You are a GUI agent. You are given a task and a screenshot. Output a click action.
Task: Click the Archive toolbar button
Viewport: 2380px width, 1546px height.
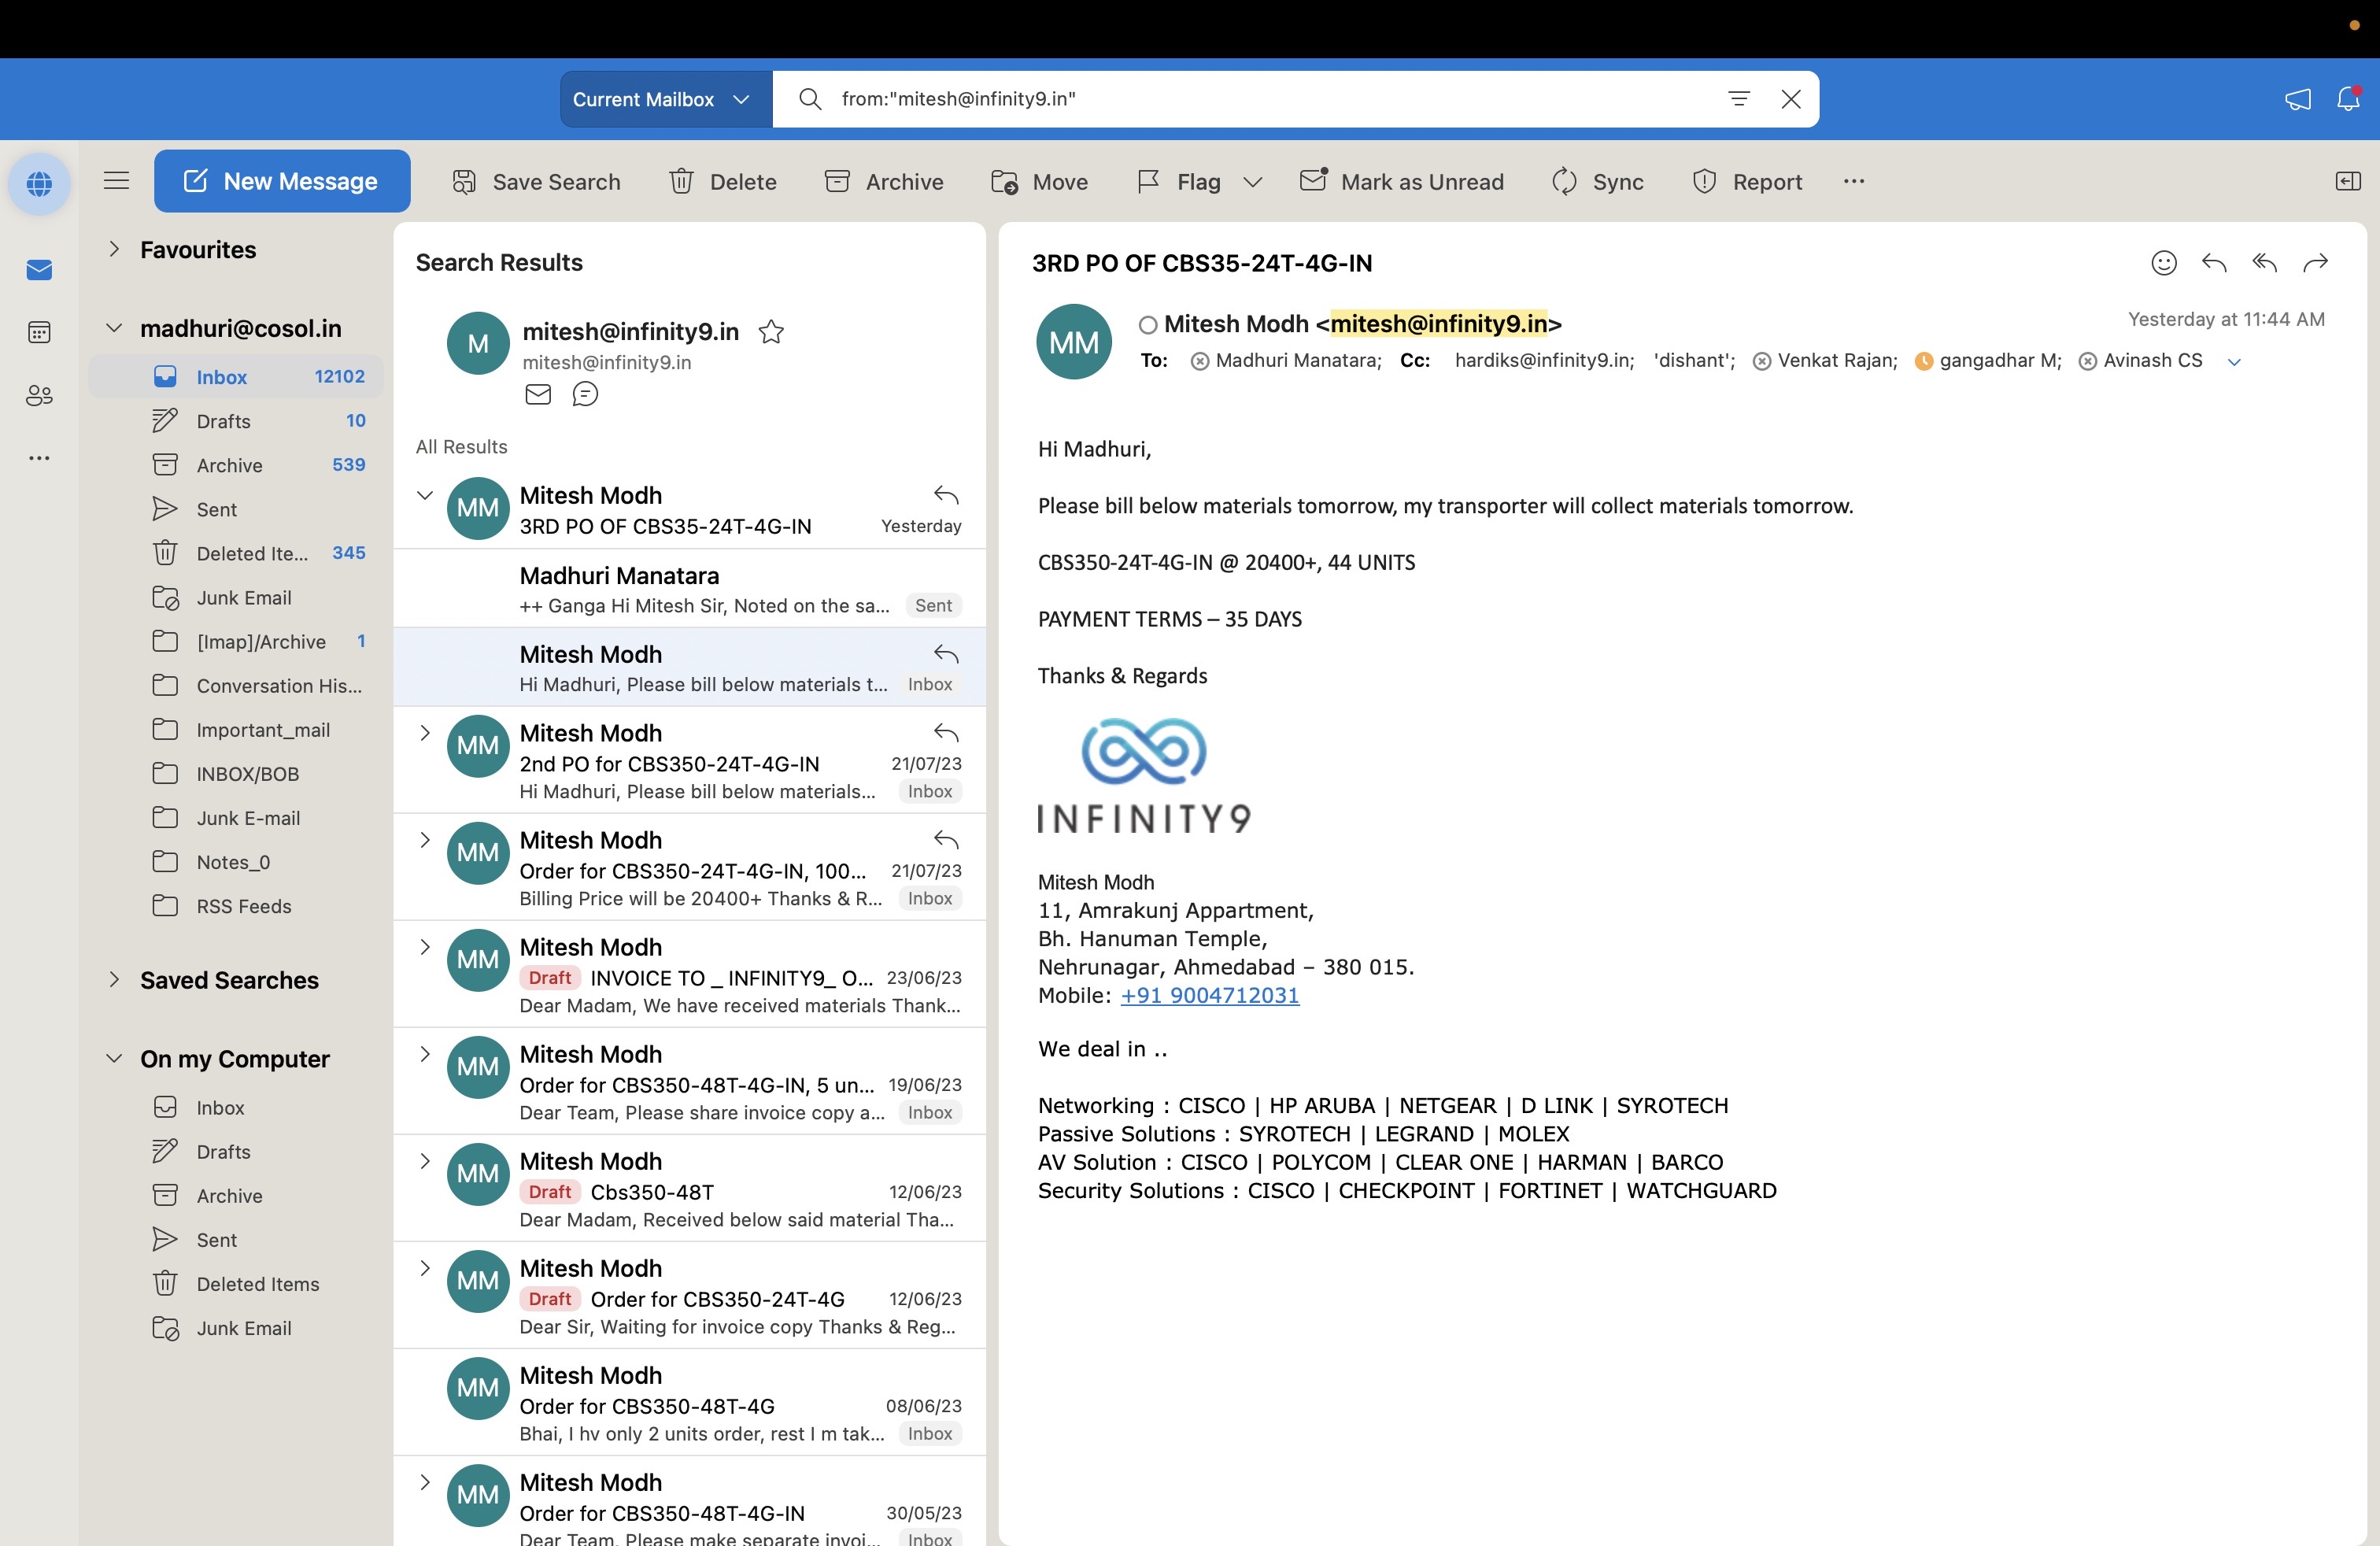point(884,181)
